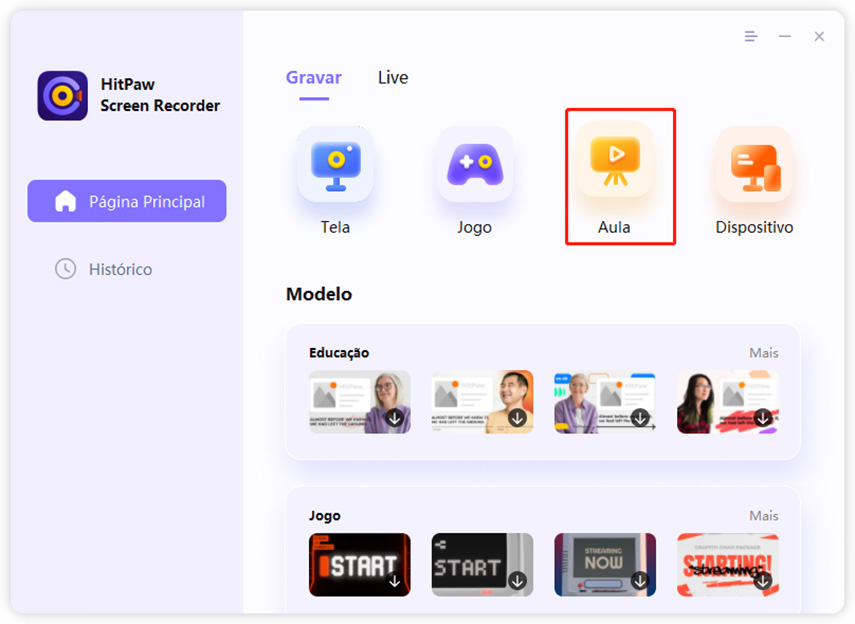The image size is (855, 624).
Task: Click the Jogo category title in Modelo
Action: point(324,515)
